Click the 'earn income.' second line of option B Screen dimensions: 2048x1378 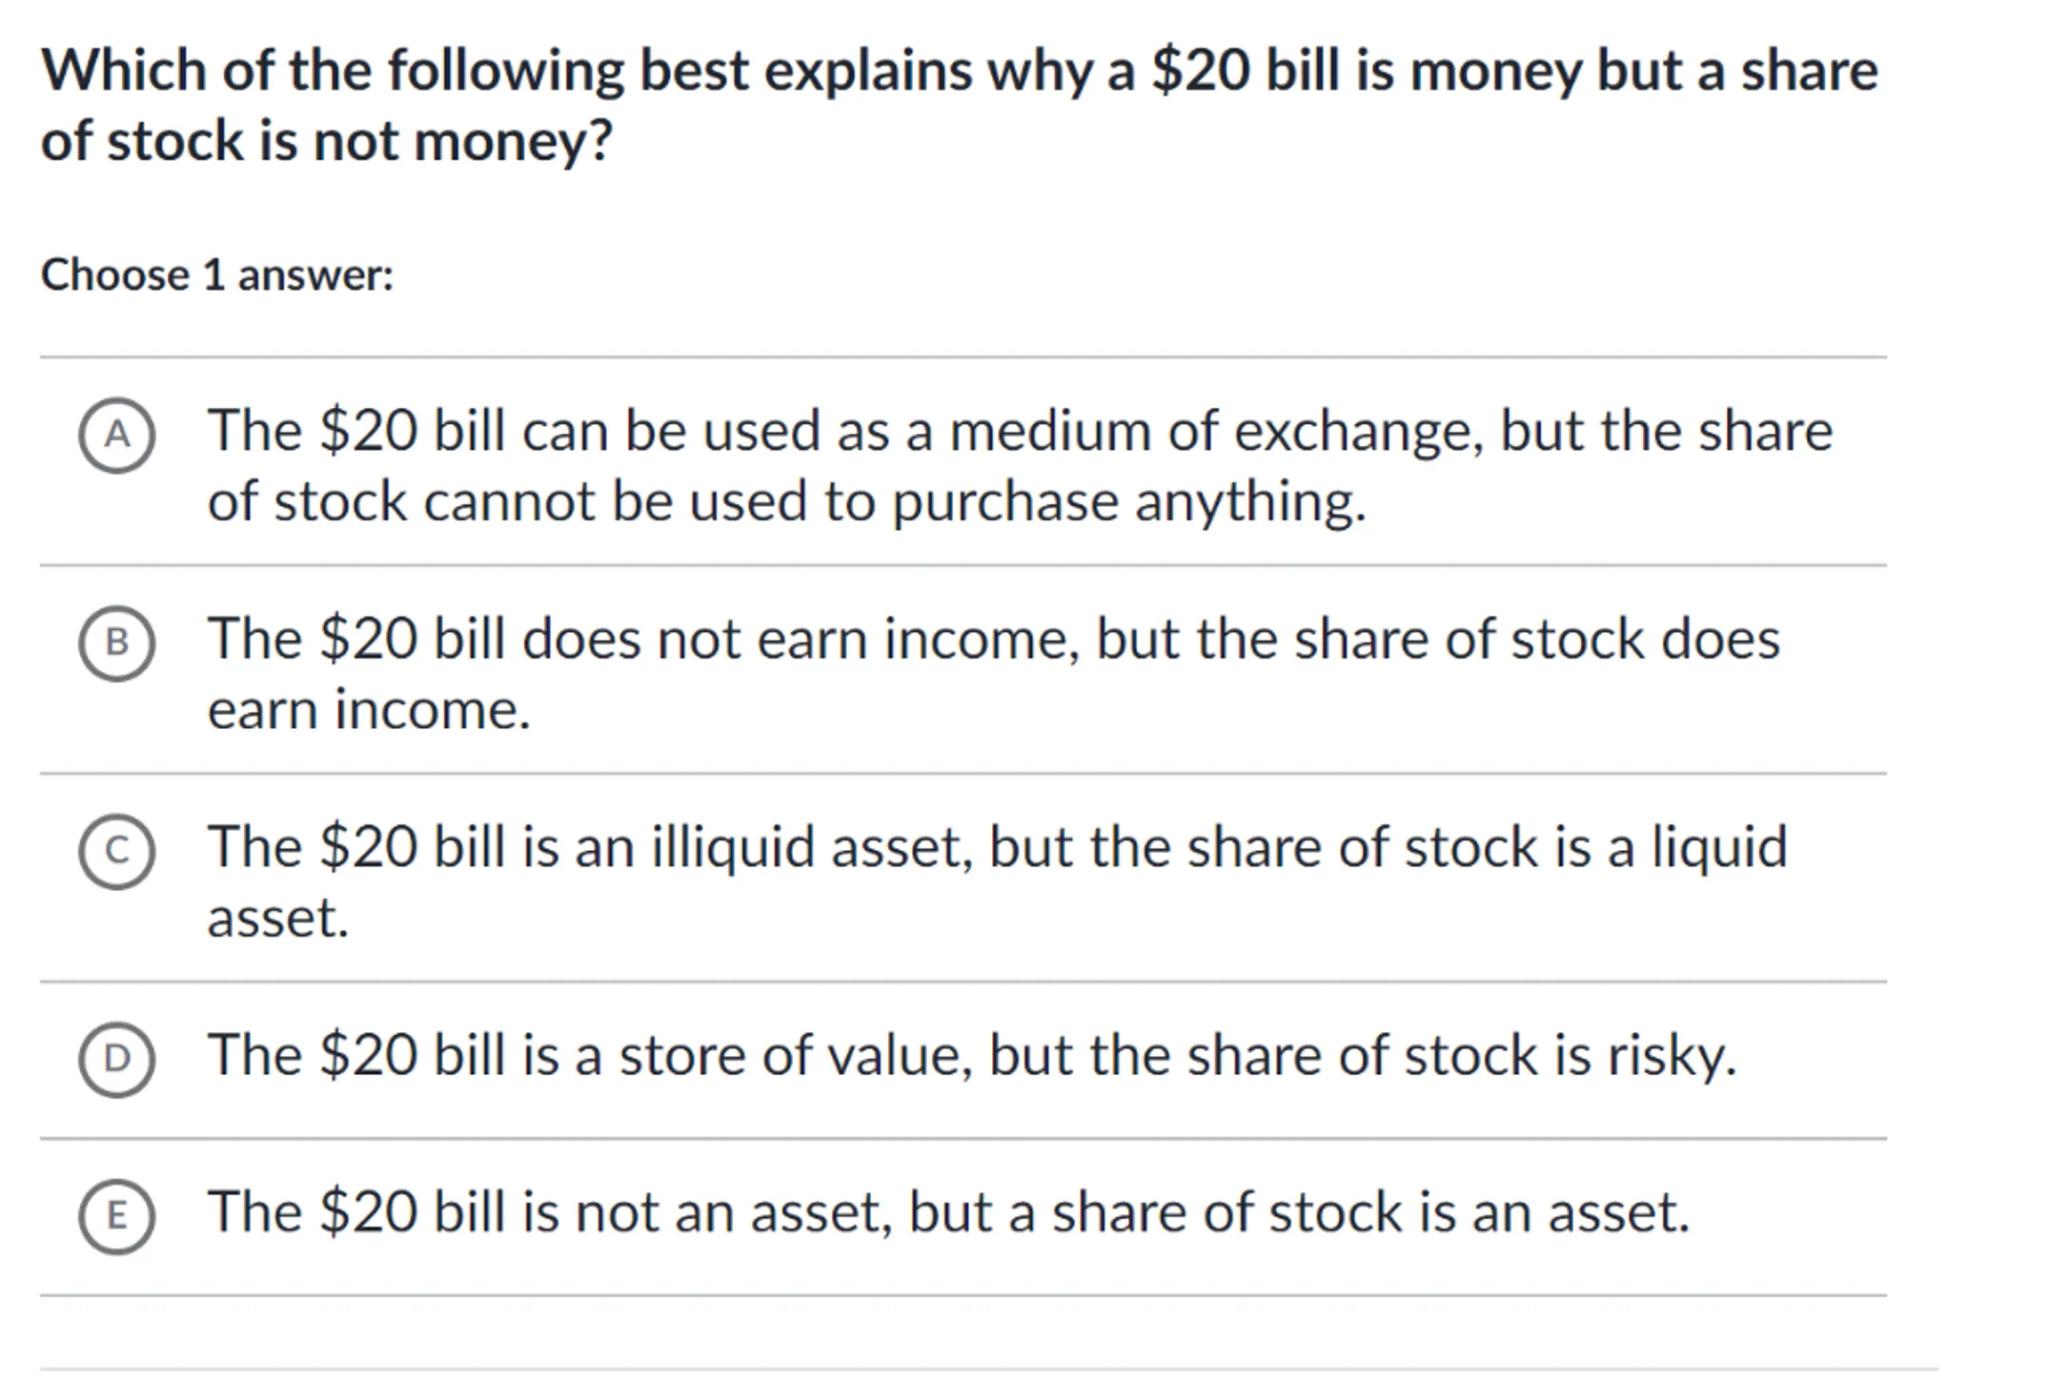coord(368,710)
